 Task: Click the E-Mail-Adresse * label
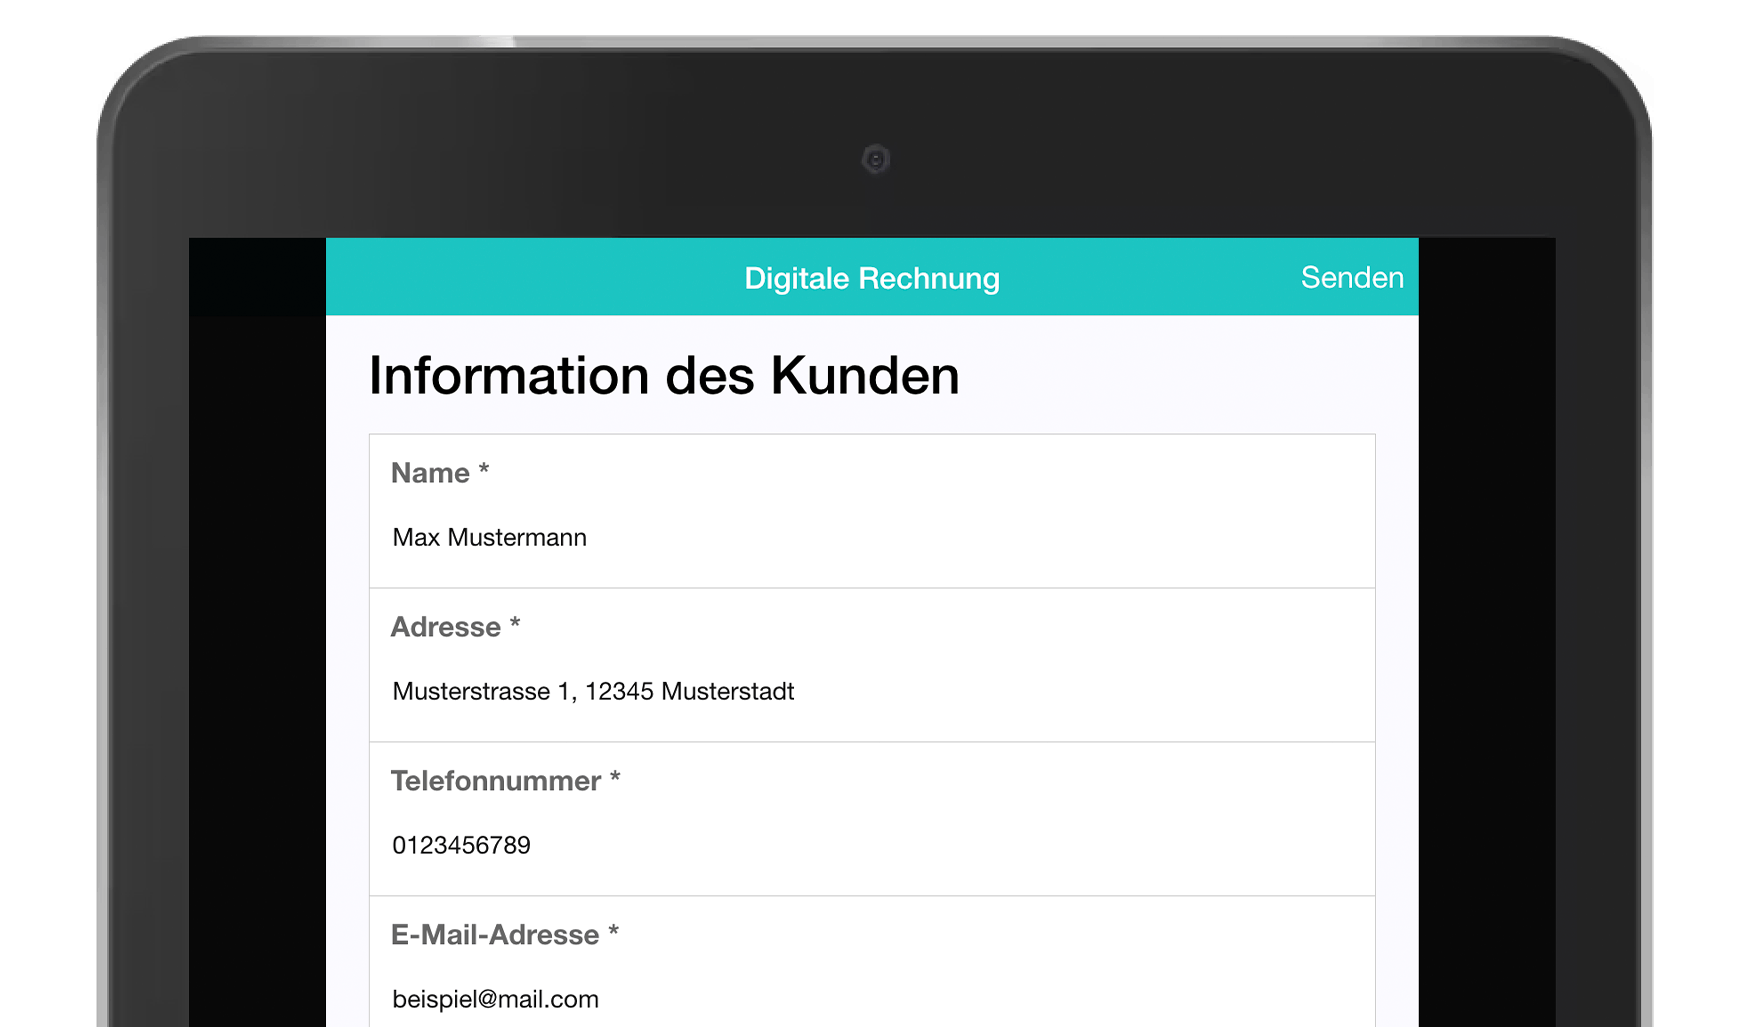click(x=505, y=935)
